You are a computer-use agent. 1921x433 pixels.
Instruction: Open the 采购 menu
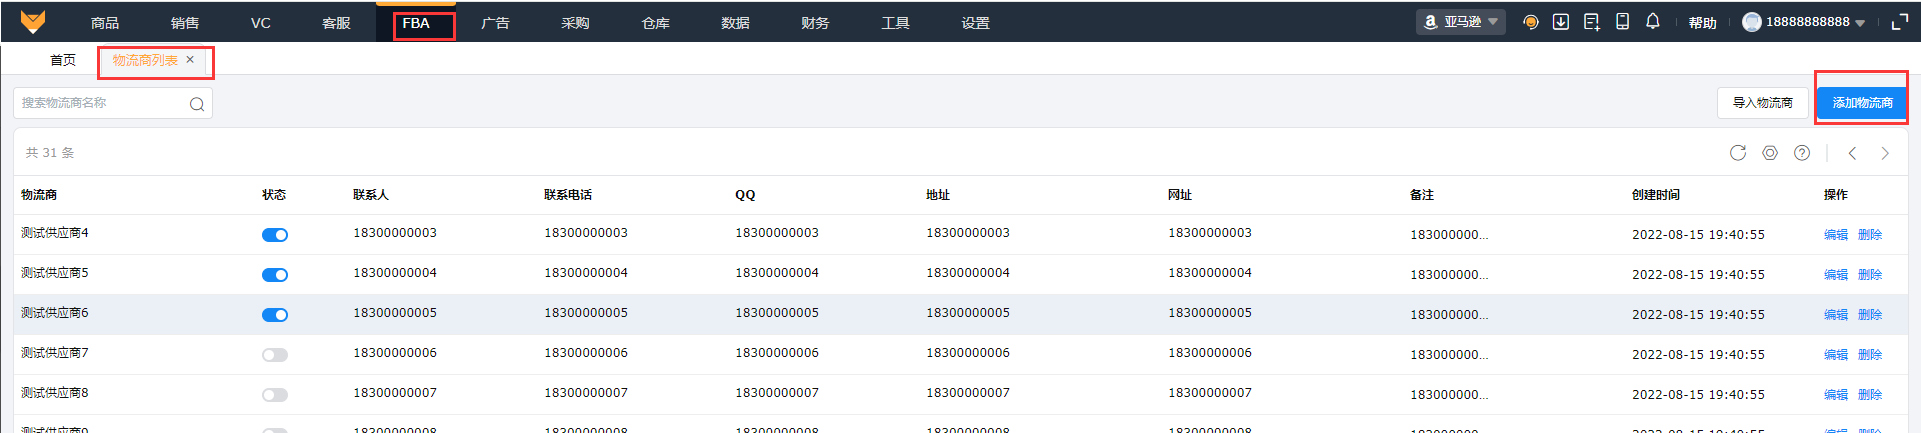tap(575, 23)
